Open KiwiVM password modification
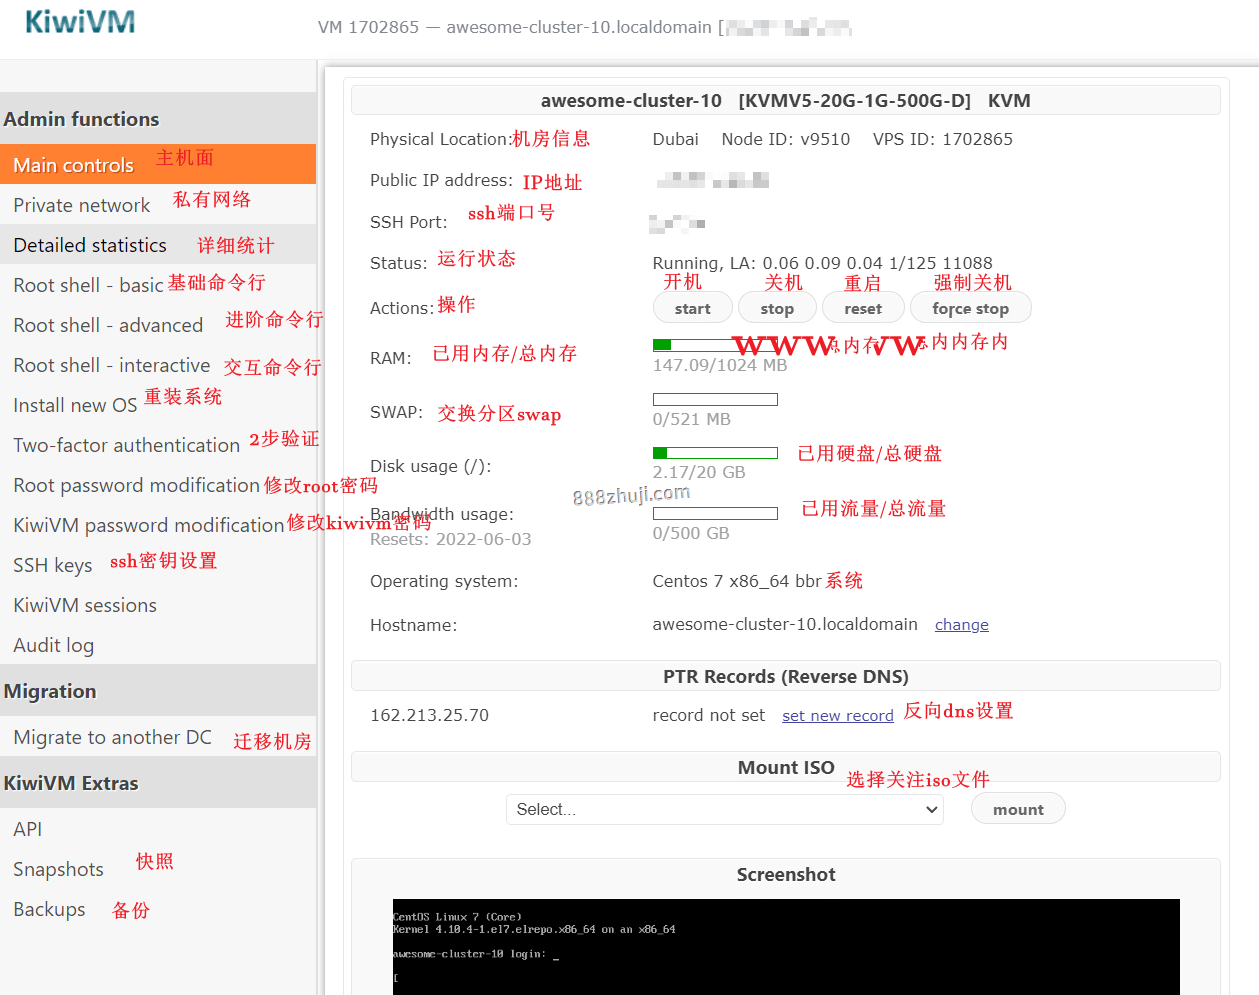 158,524
